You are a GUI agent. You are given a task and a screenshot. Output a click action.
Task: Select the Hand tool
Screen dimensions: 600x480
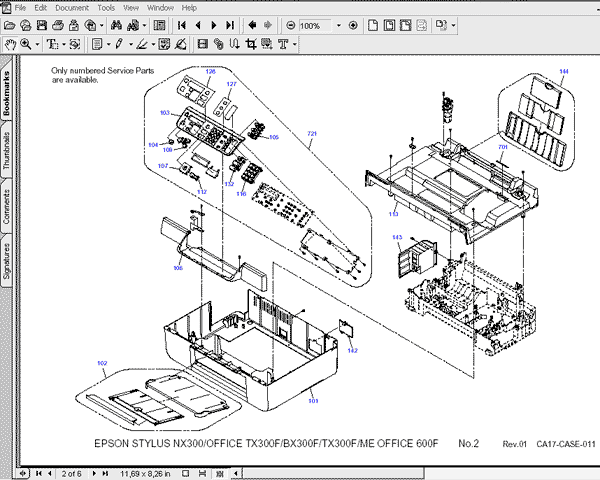[x=10, y=45]
